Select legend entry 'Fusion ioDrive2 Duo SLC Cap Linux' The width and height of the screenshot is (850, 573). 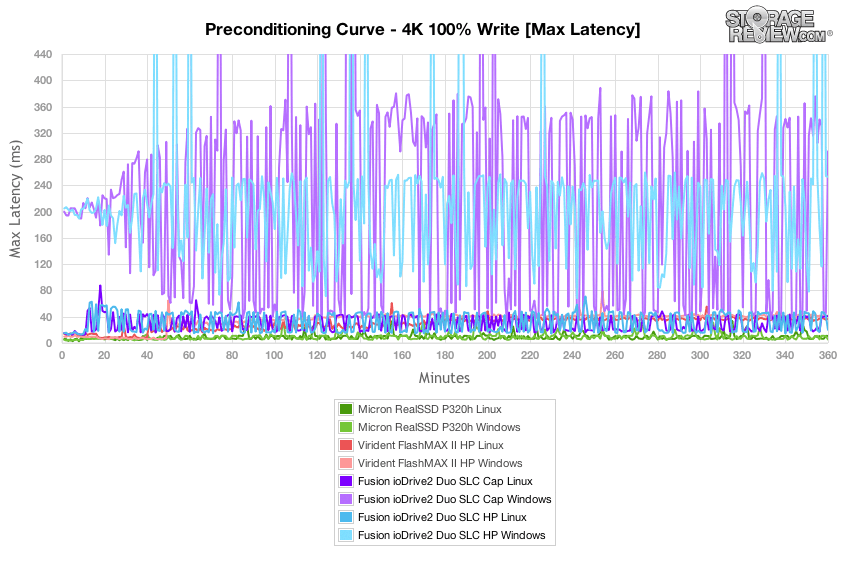[446, 481]
